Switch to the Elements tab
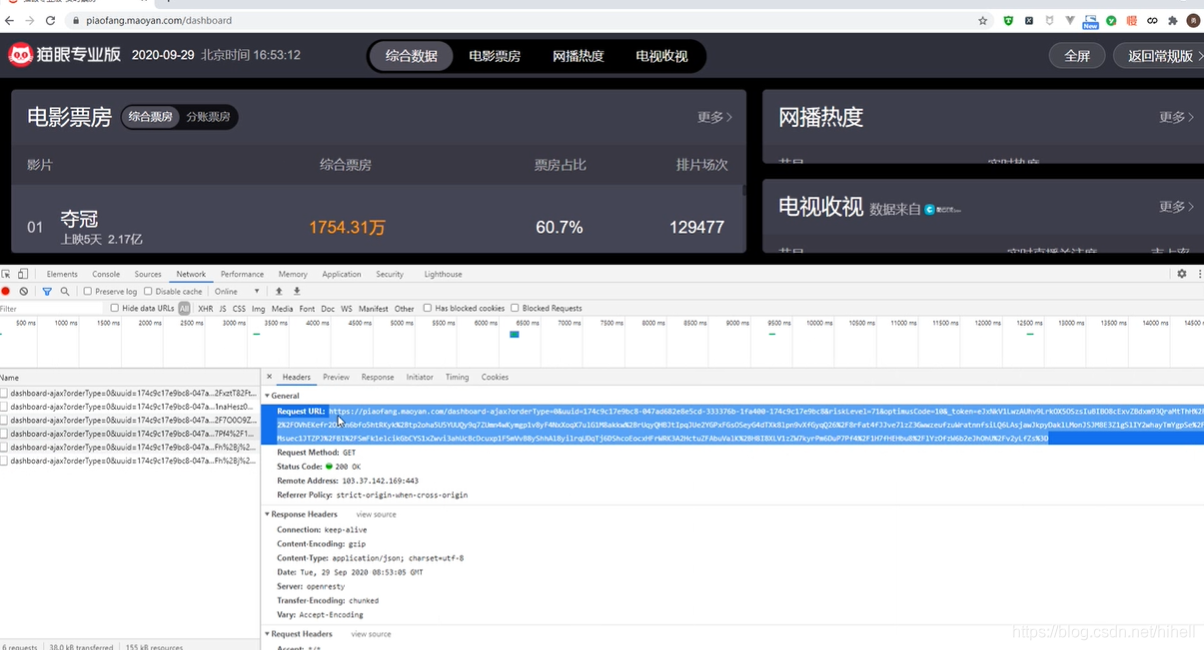The image size is (1204, 650). click(x=62, y=274)
